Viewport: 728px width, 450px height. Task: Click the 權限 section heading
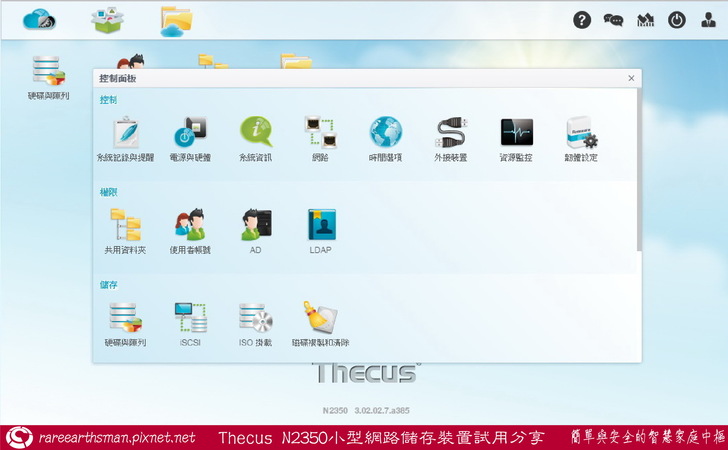tap(108, 192)
